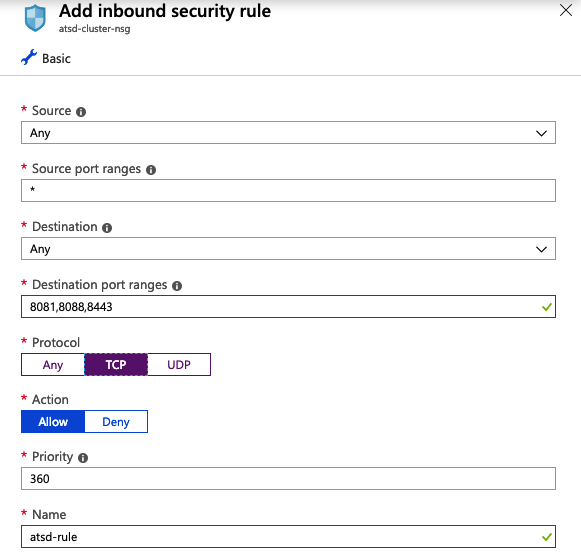Click the Priority info icon
This screenshot has width=581, height=559.
coord(83,458)
